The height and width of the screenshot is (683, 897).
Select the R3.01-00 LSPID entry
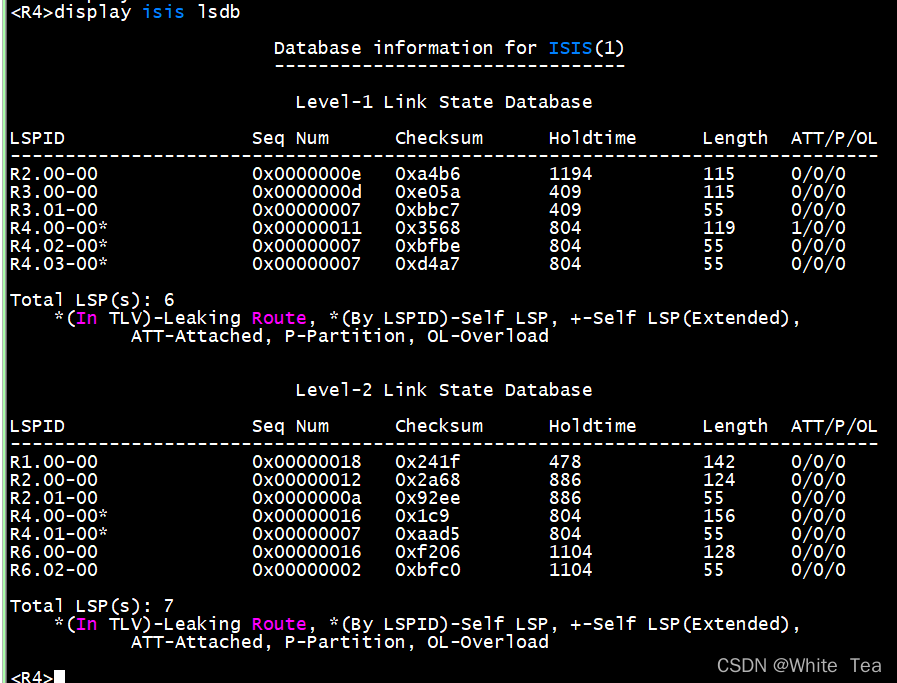[54, 210]
